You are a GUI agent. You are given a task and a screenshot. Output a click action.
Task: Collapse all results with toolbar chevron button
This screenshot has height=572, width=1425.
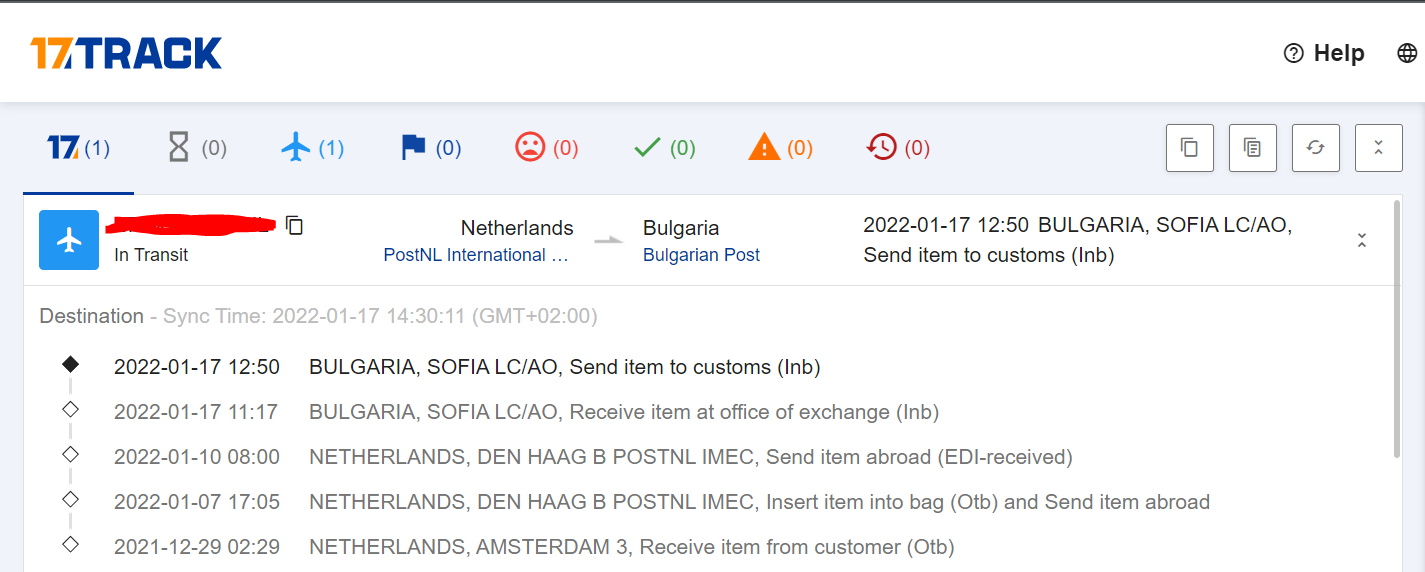[x=1378, y=148]
